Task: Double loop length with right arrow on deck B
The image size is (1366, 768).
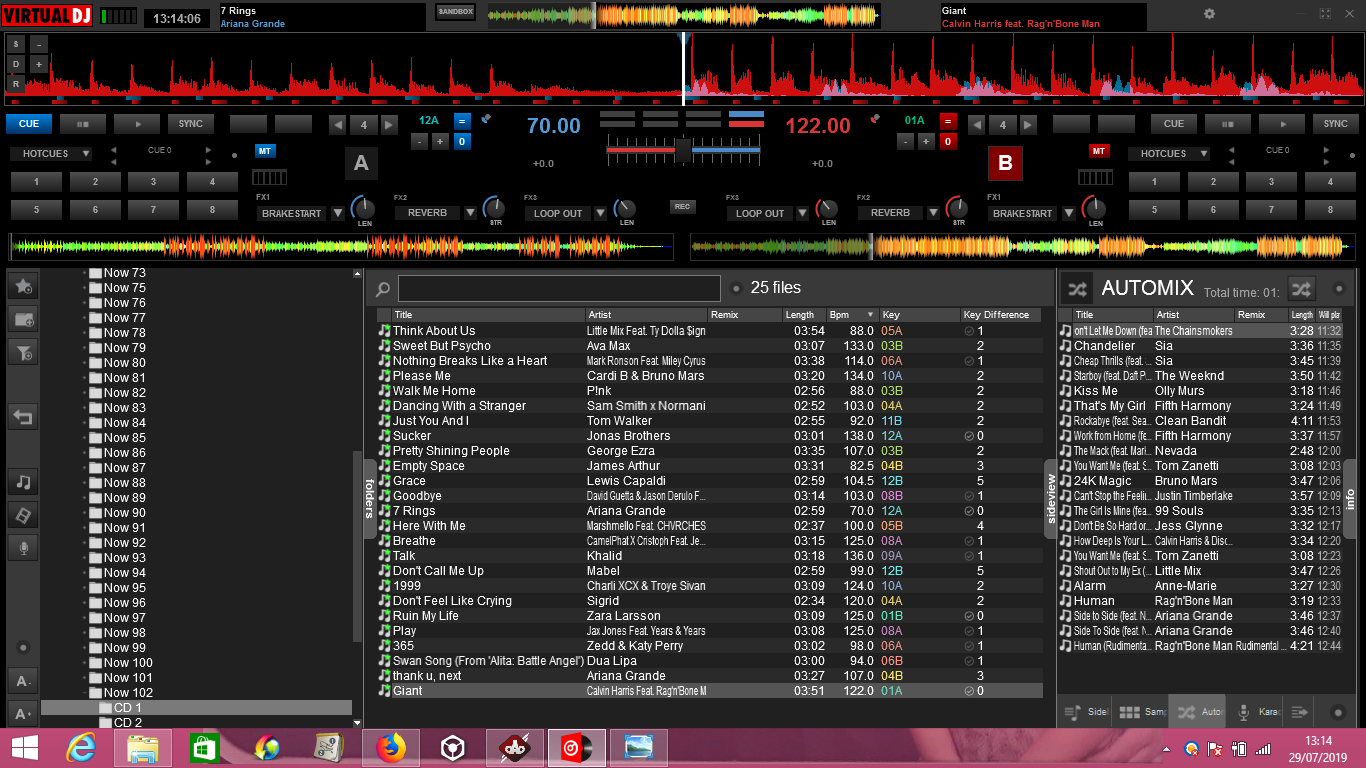Action: 1028,125
